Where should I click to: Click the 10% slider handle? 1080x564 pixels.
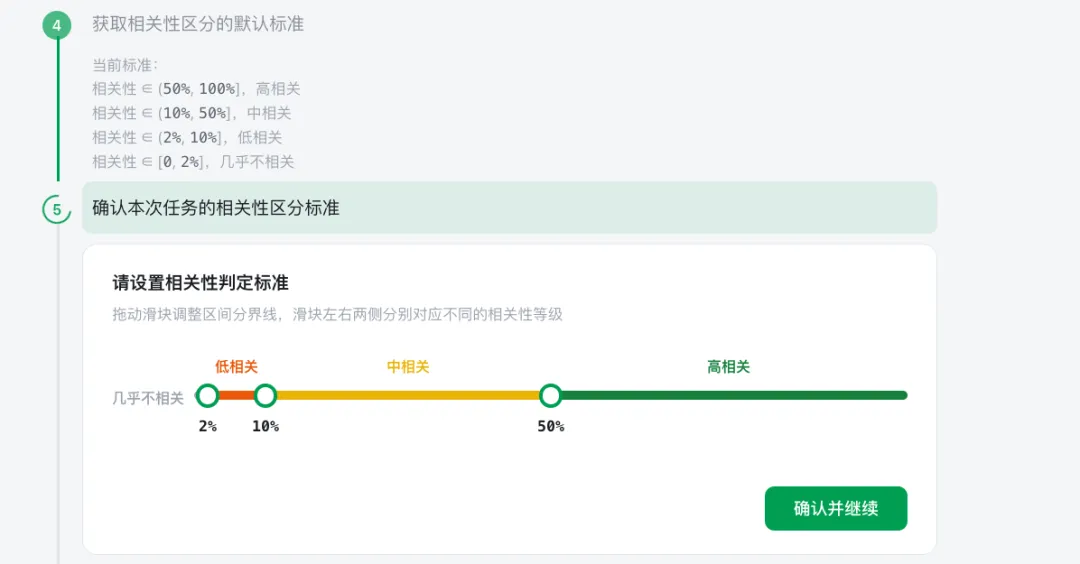coord(265,396)
